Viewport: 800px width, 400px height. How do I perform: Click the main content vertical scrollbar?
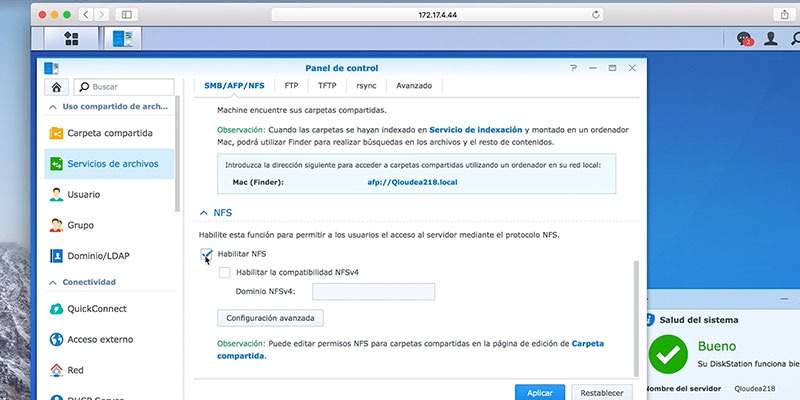click(x=636, y=318)
